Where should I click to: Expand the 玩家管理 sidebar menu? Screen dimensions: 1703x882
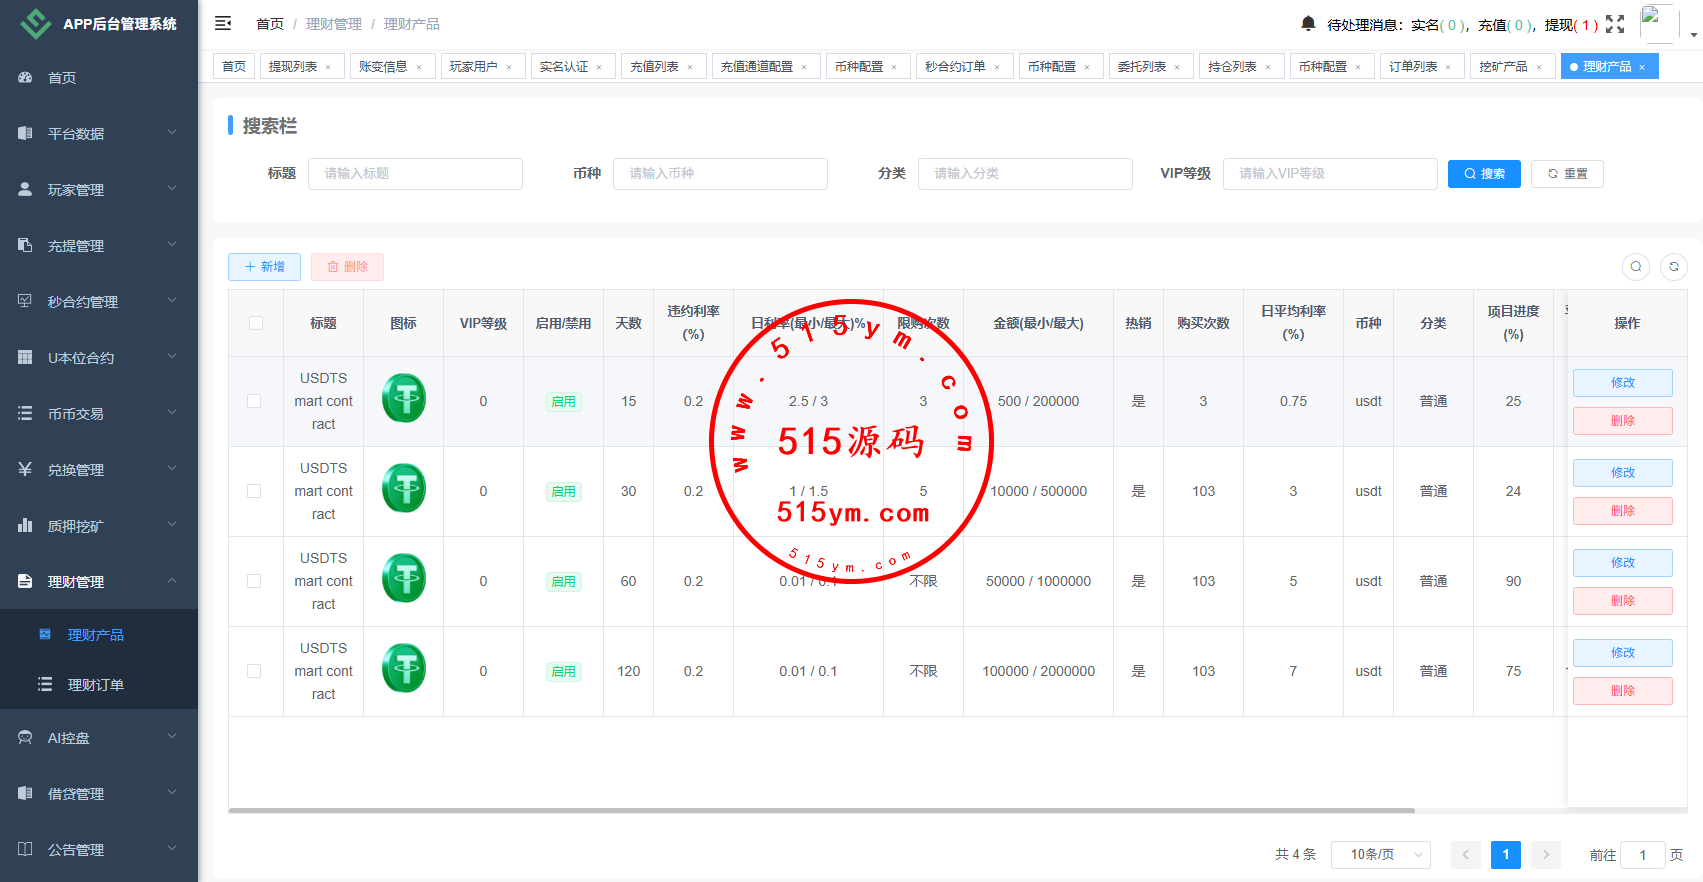click(98, 189)
